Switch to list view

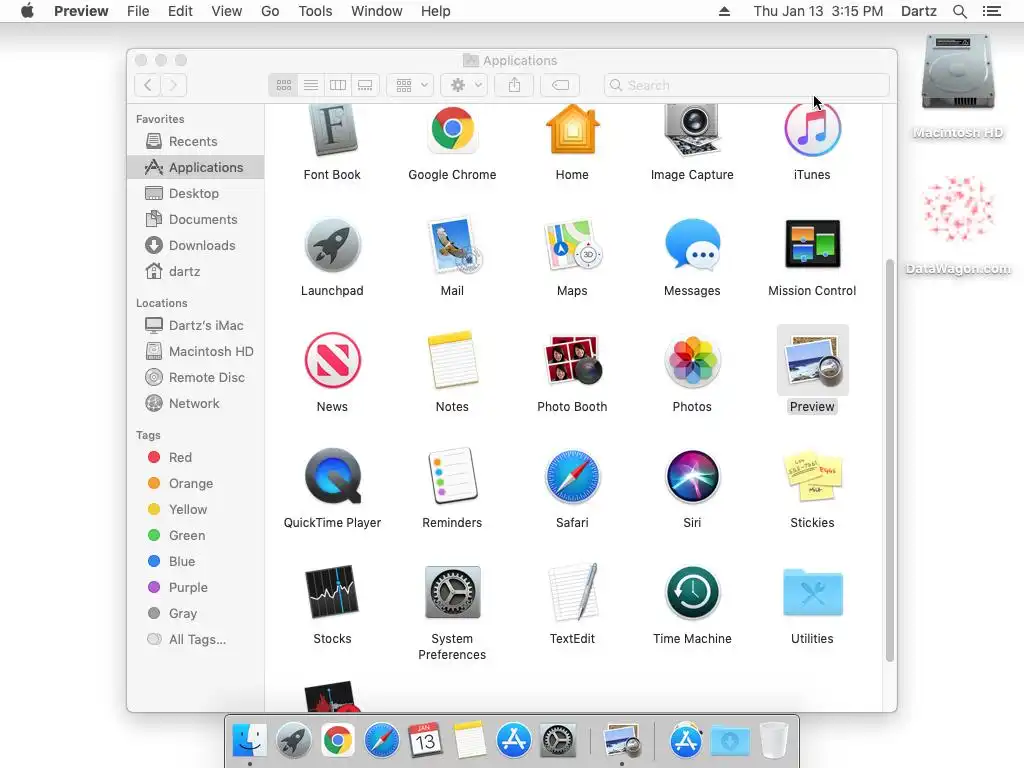point(311,85)
